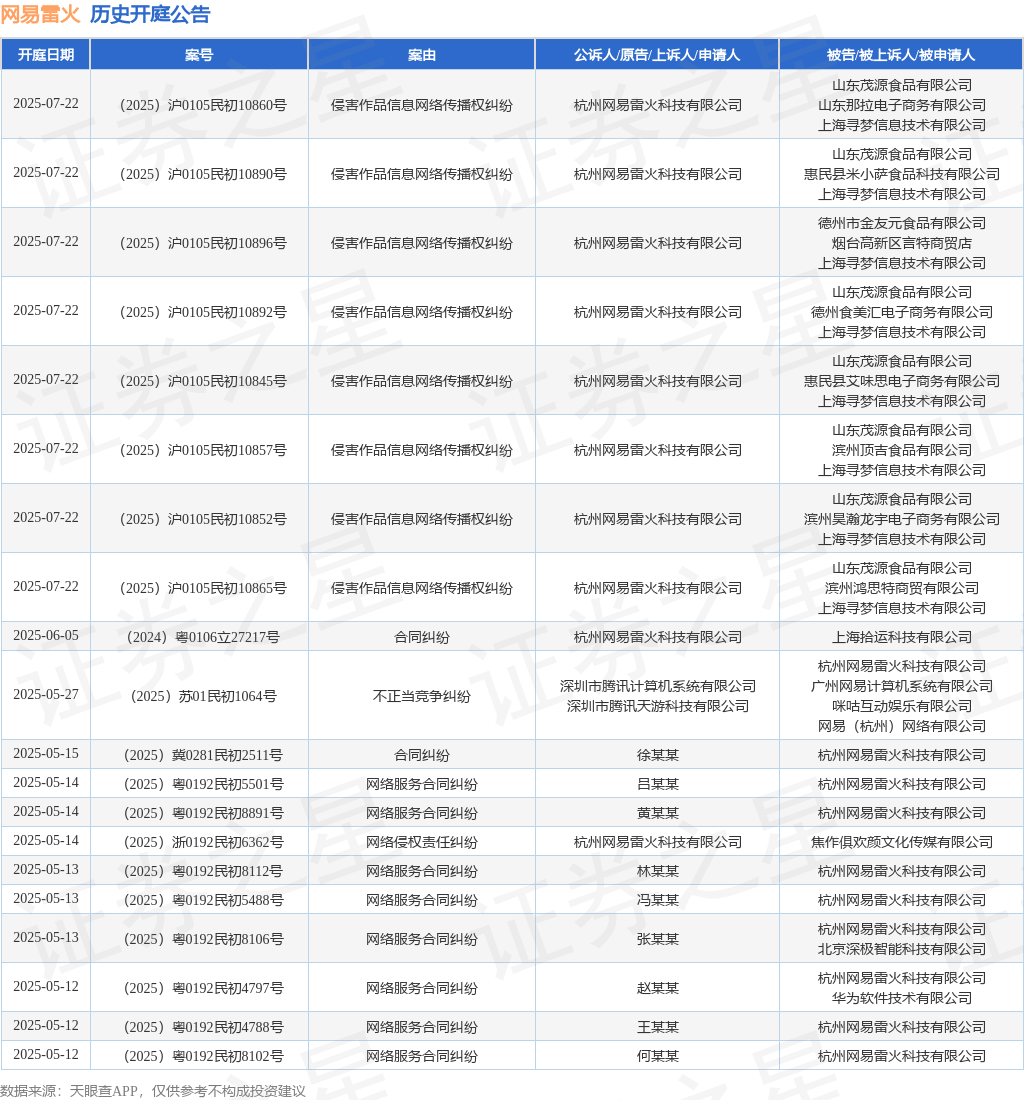Click defendant 滨州顶吉食品有限公司
This screenshot has width=1024, height=1100.
(902, 450)
